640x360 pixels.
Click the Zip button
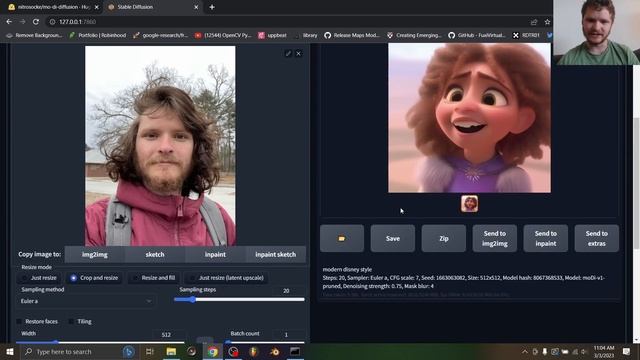coord(444,238)
